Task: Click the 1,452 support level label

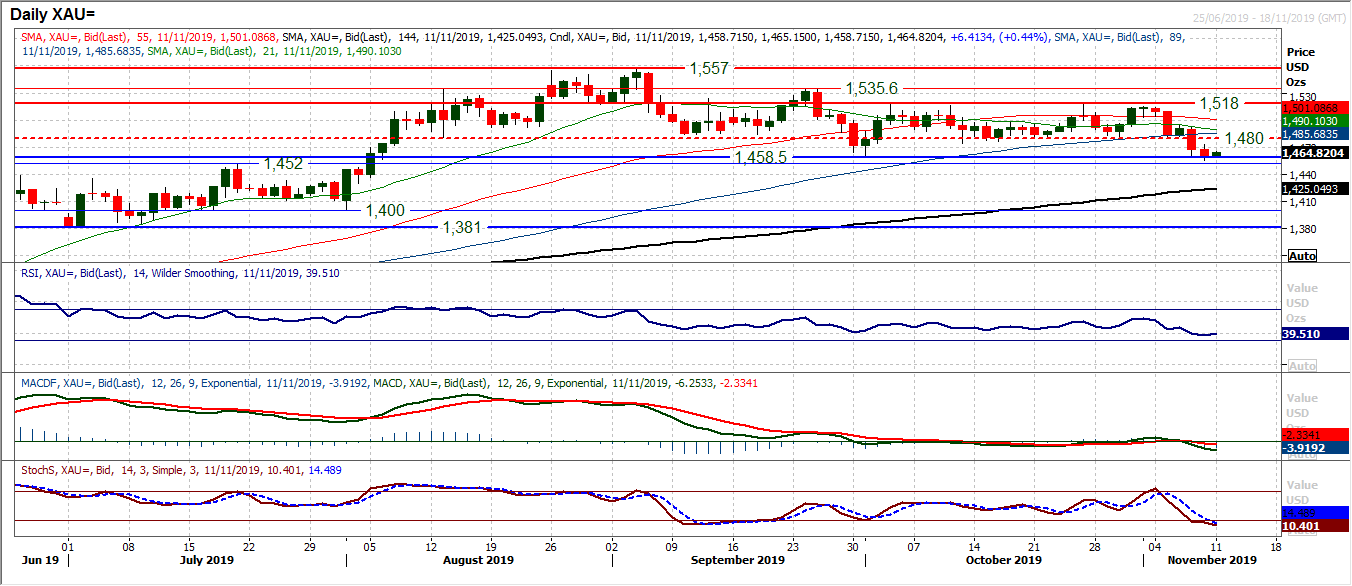Action: click(282, 163)
